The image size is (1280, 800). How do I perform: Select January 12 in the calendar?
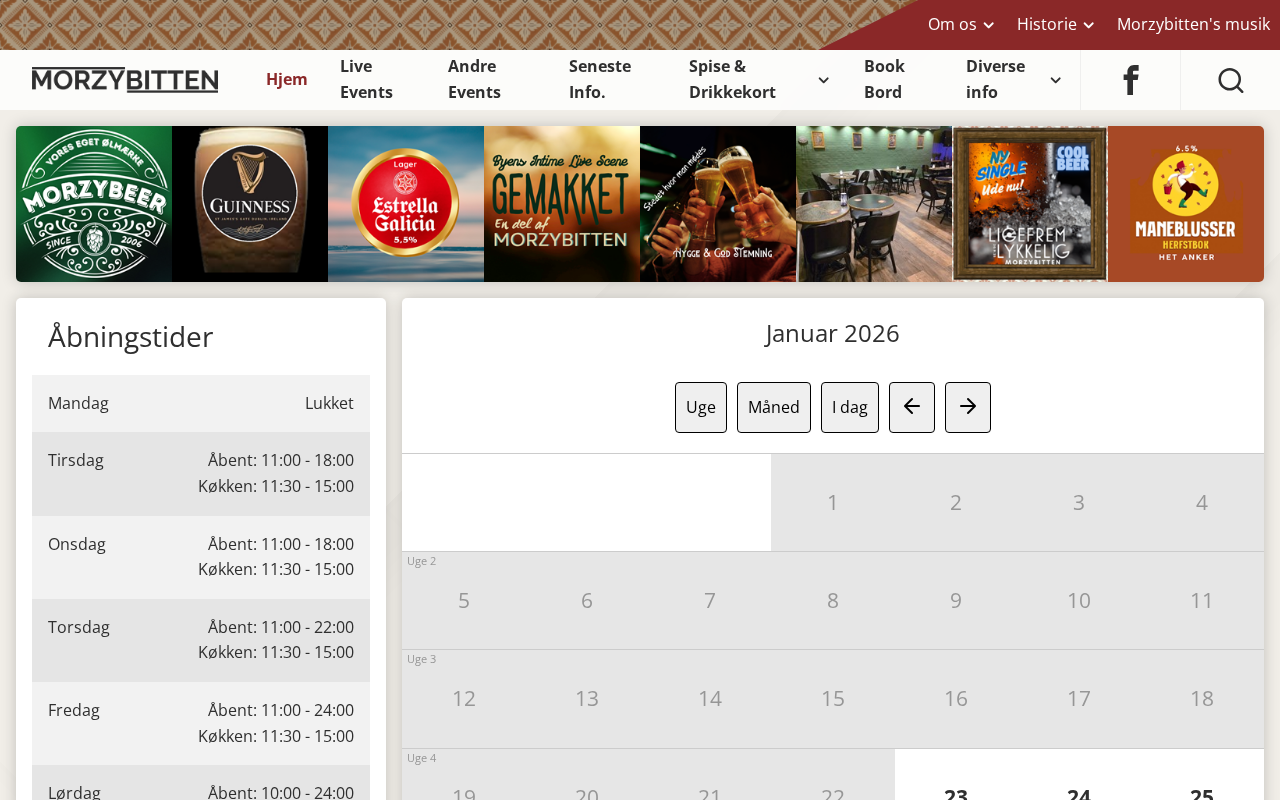click(464, 698)
